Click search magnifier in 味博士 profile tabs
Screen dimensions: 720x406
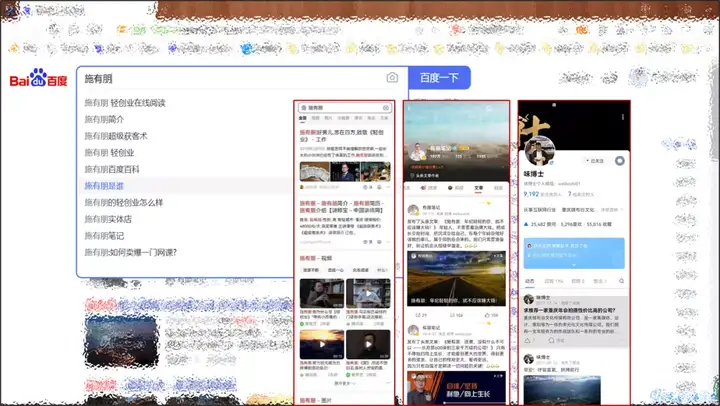pos(621,281)
